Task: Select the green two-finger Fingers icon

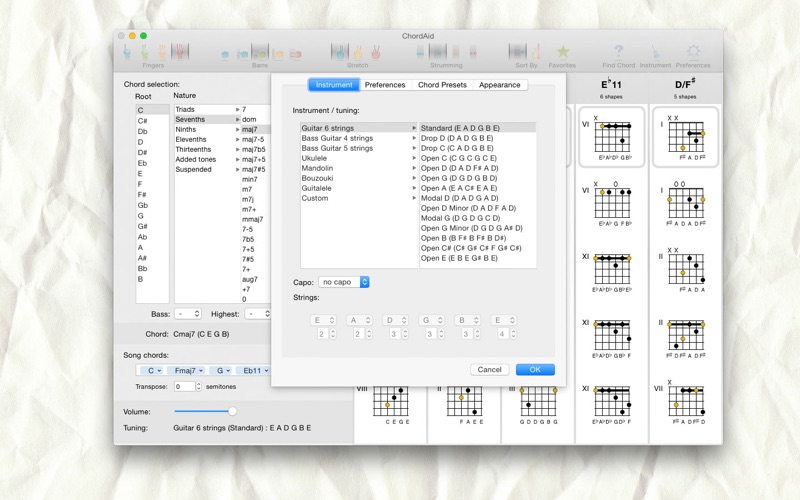Action: point(145,52)
